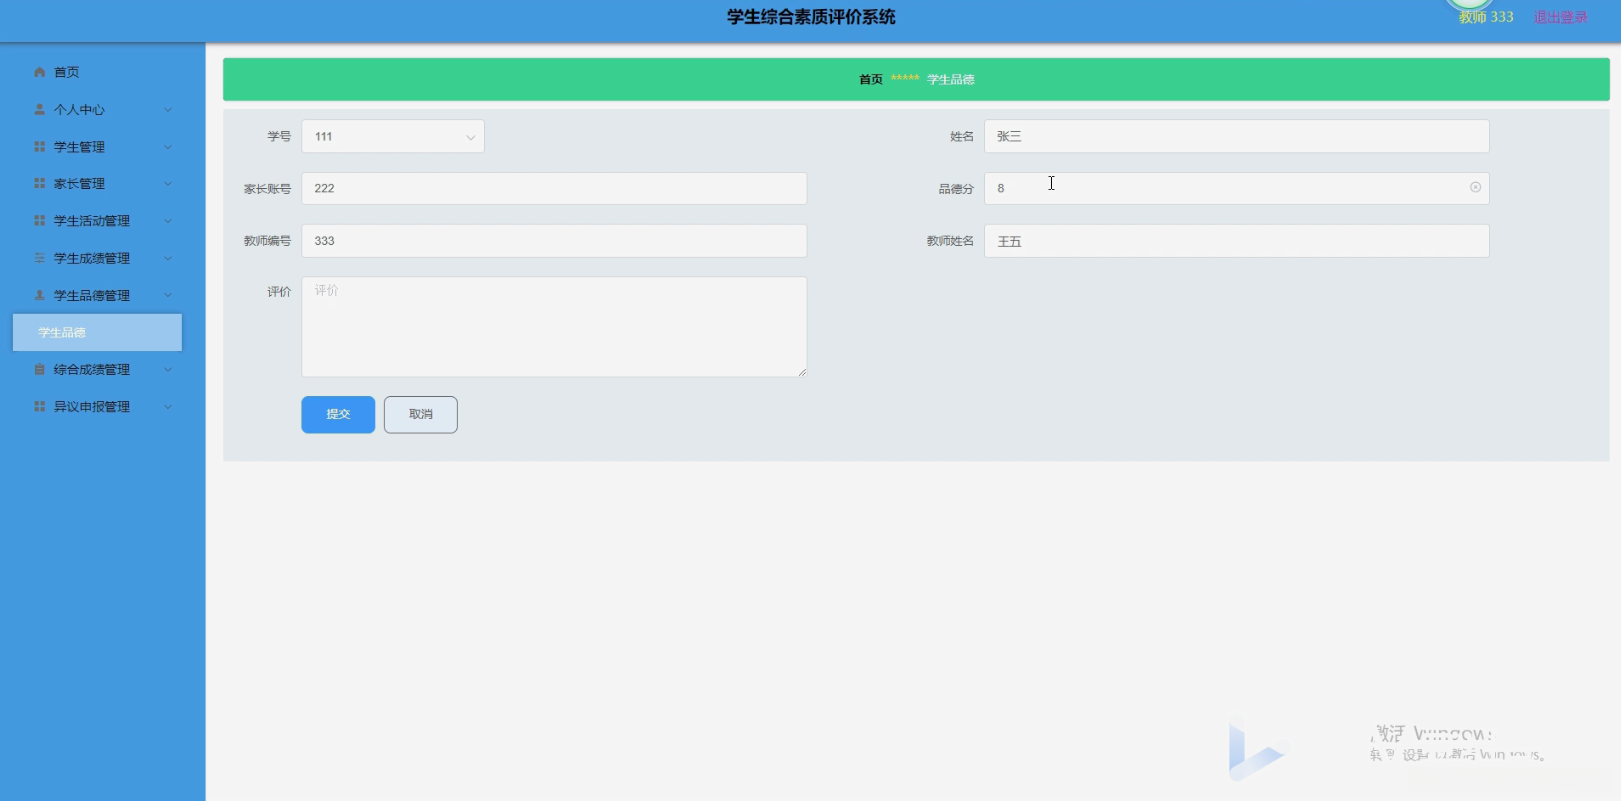The width and height of the screenshot is (1621, 801).
Task: Click the list icon beside 学生成绩管理
Action: pyautogui.click(x=40, y=258)
